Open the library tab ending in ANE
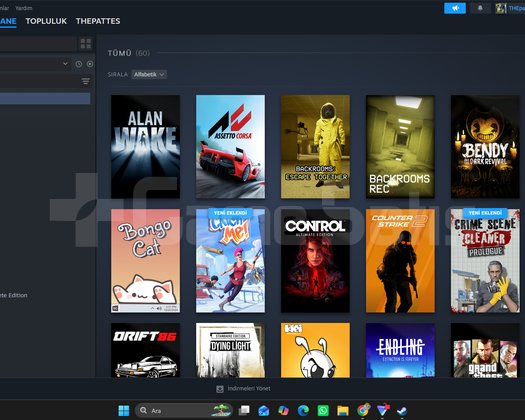The image size is (525, 420). [8, 21]
